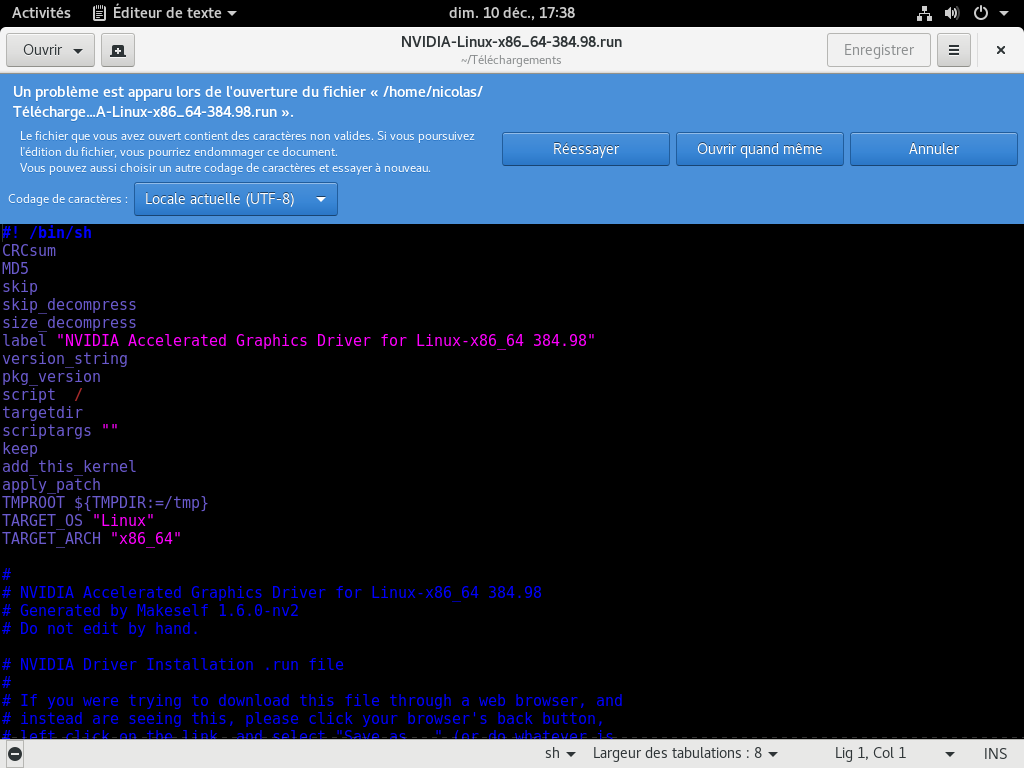Click the keep line in editor
The width and height of the screenshot is (1024, 768).
(x=20, y=449)
